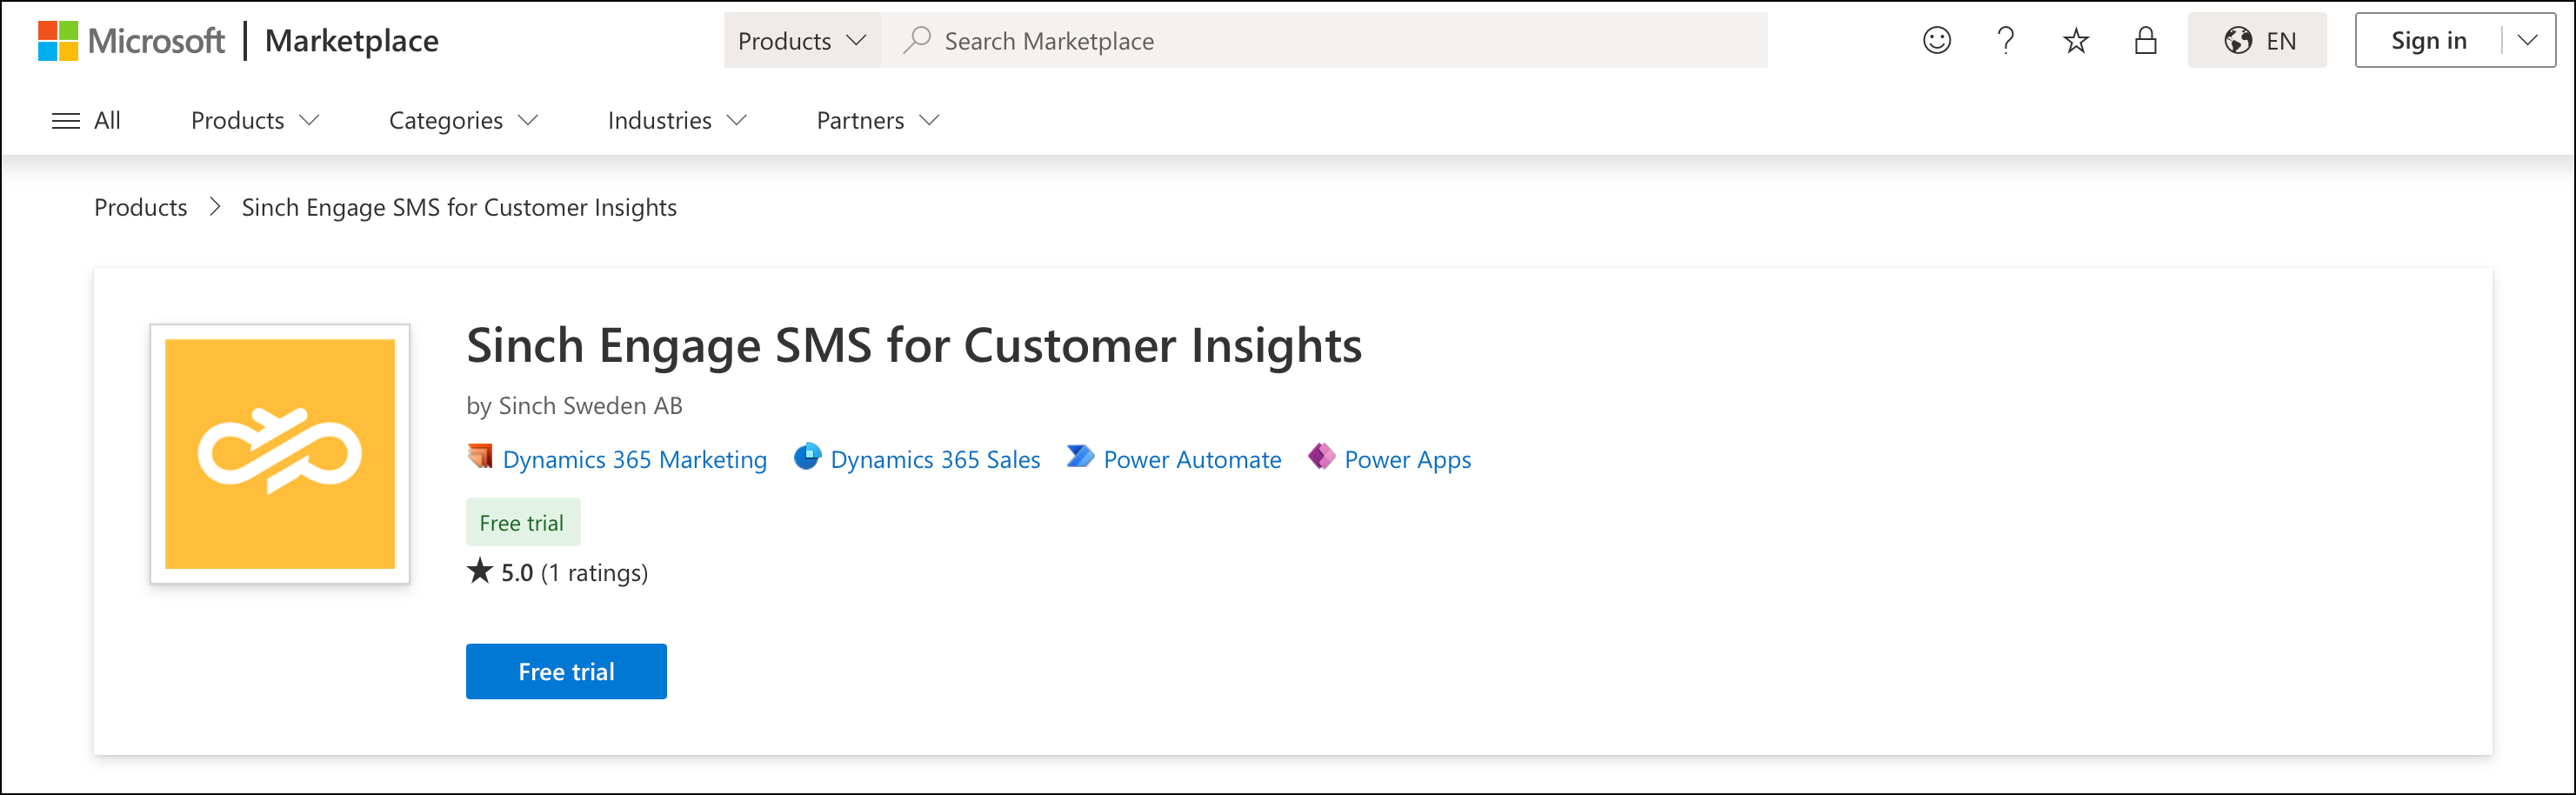Click the Microsoft logo
Screen dimensions: 2576x795
pyautogui.click(x=131, y=41)
